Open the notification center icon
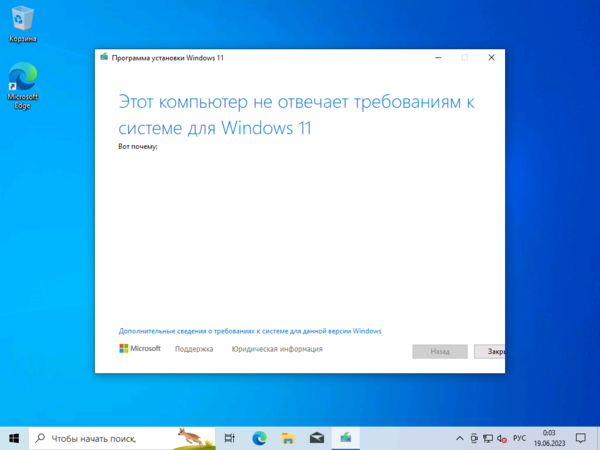The image size is (600, 450). point(580,438)
